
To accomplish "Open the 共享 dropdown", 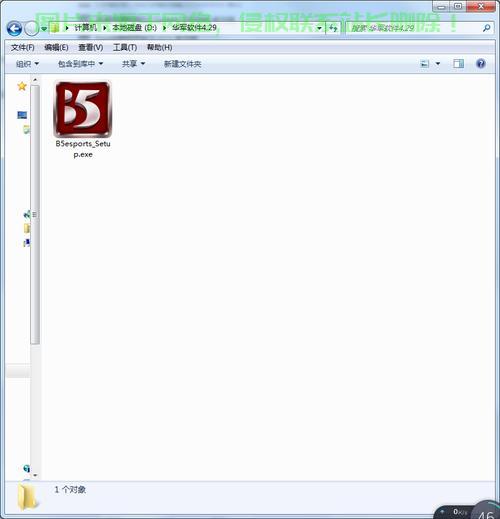I will click(133, 64).
